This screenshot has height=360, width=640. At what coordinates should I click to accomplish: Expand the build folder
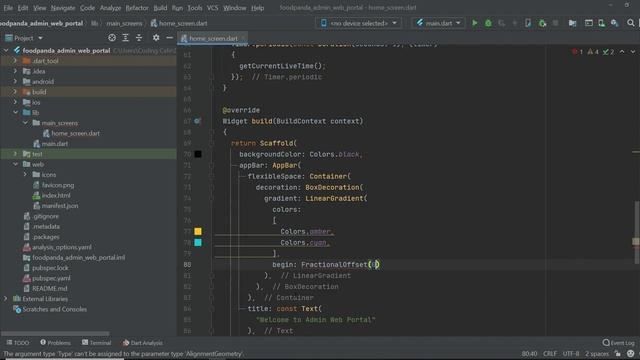(15, 92)
